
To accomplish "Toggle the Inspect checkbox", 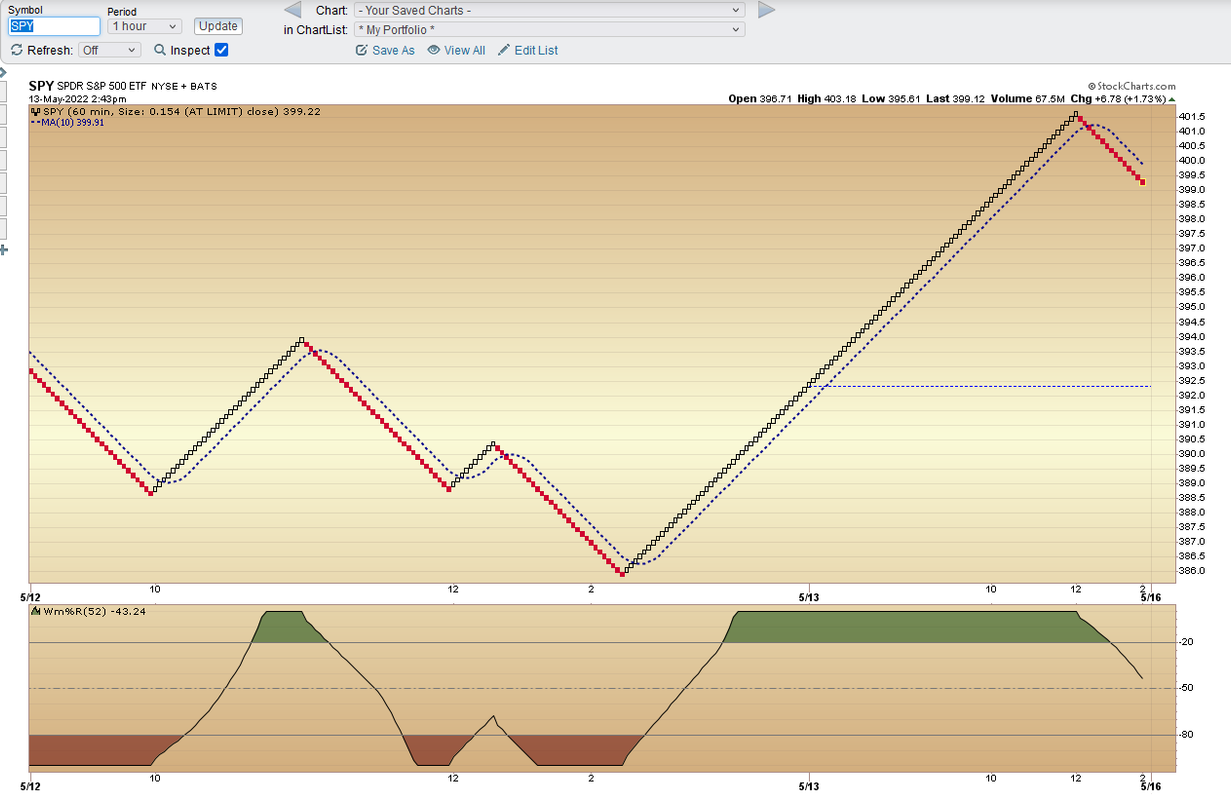I will pos(222,50).
